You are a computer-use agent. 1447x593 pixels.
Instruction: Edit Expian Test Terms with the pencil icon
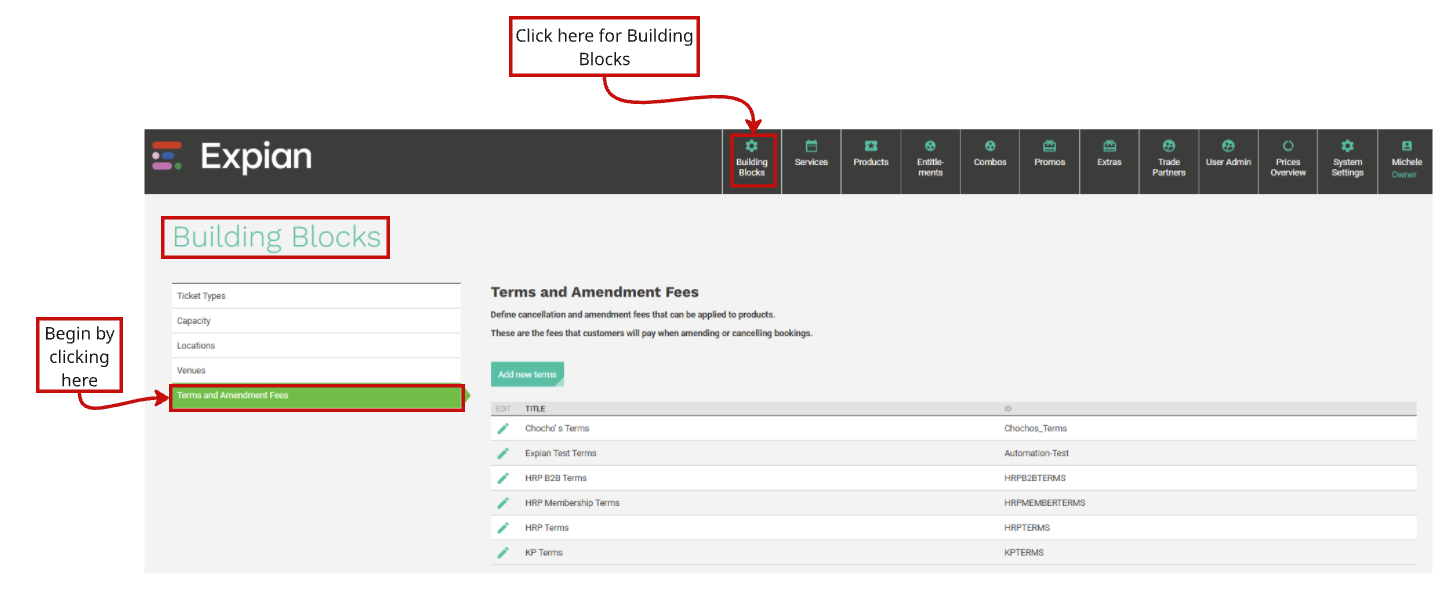pyautogui.click(x=503, y=453)
